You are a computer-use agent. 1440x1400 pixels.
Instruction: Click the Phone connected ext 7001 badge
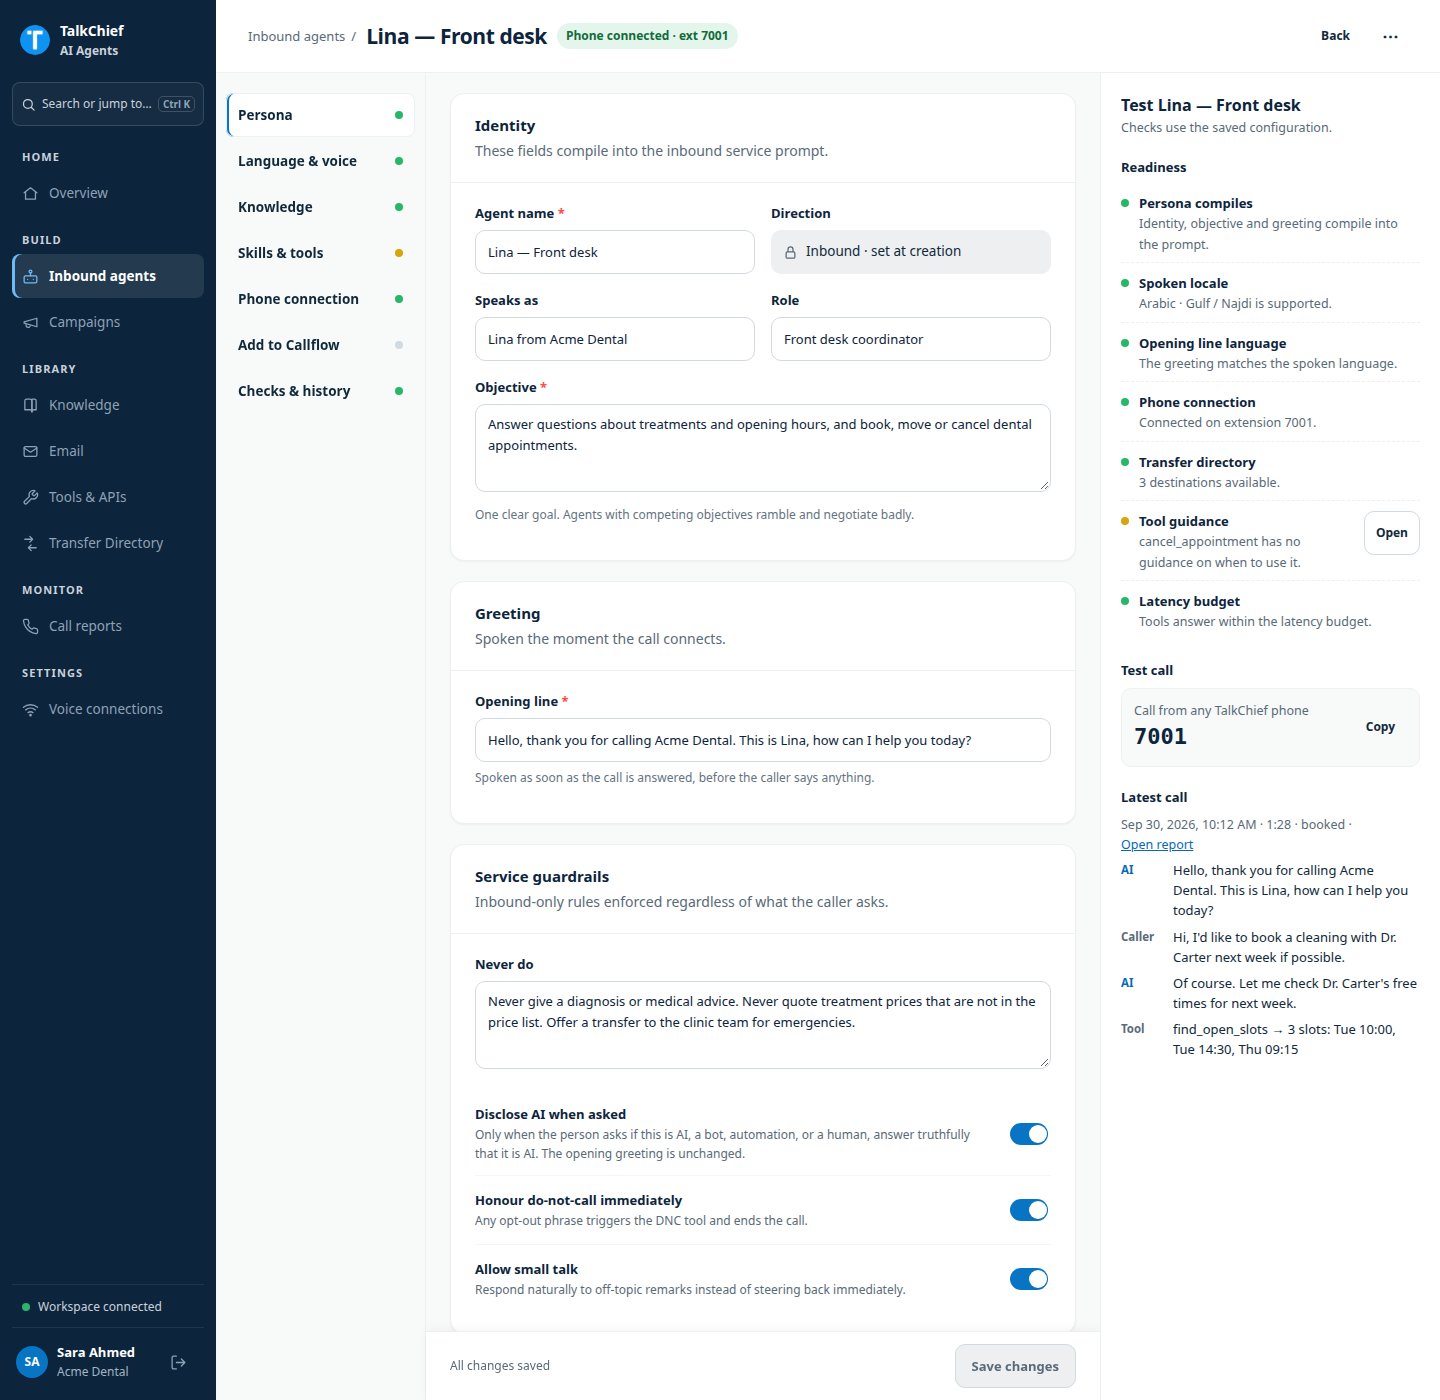pyautogui.click(x=647, y=36)
